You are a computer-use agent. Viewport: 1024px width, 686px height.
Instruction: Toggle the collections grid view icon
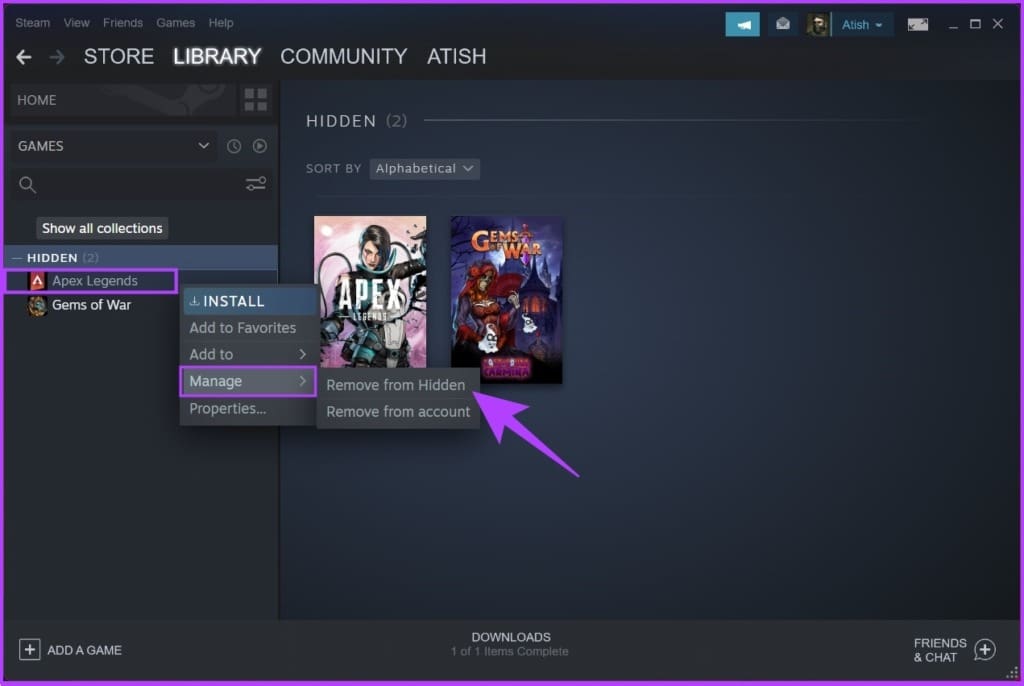click(255, 100)
